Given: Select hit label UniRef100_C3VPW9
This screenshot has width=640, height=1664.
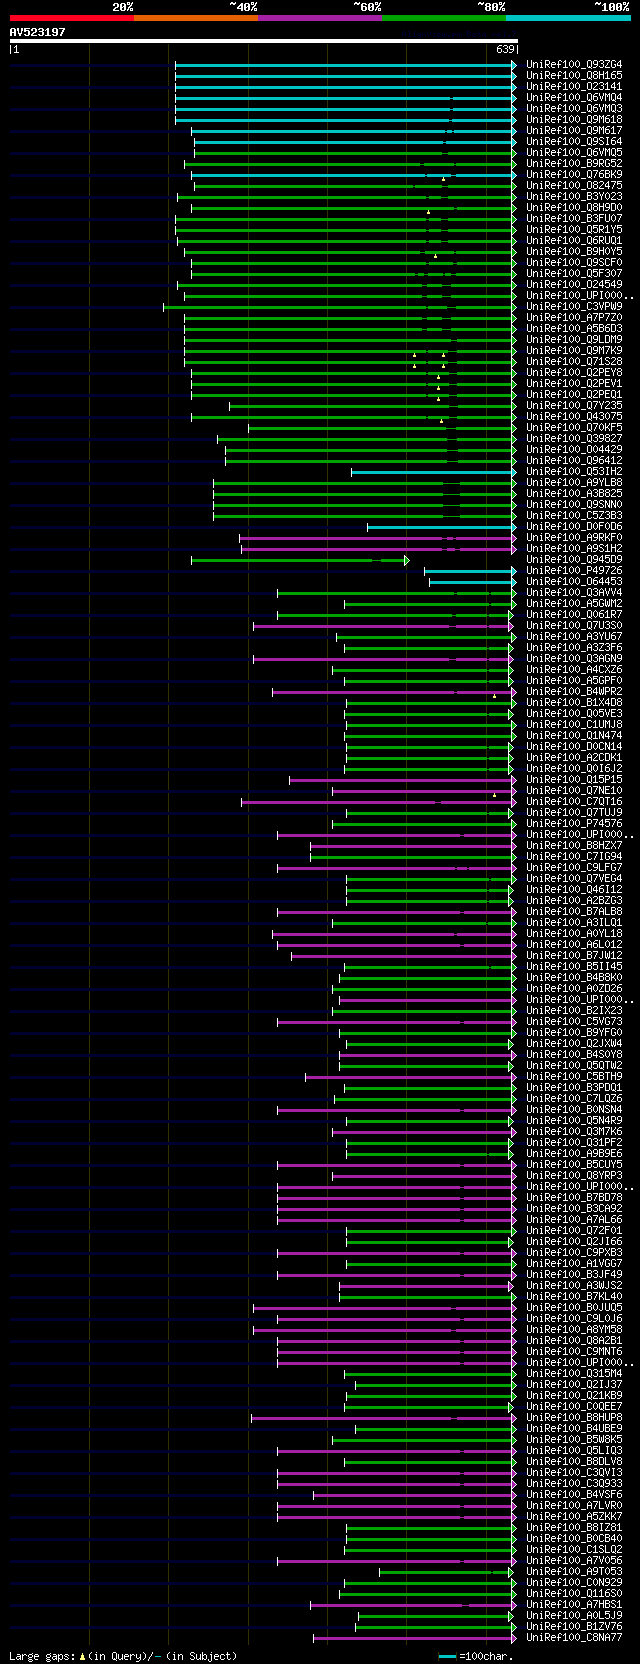Looking at the screenshot, I should pos(574,307).
